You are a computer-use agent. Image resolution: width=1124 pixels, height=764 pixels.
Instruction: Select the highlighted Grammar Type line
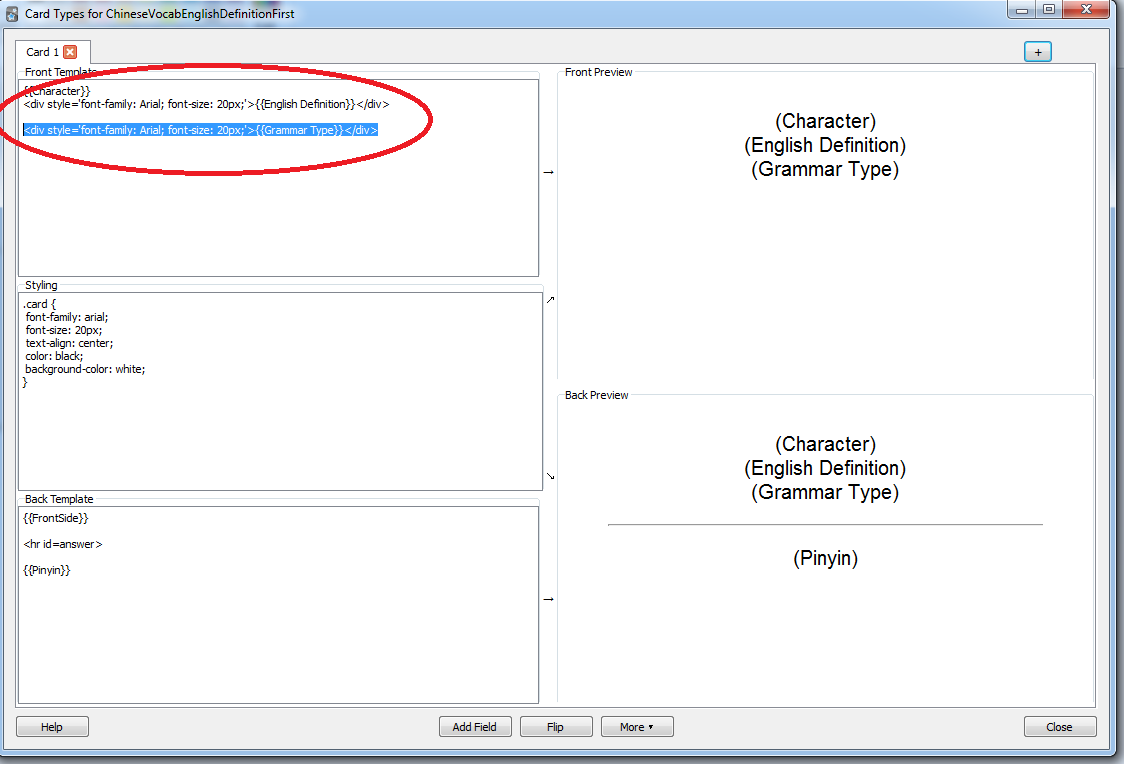tap(200, 129)
